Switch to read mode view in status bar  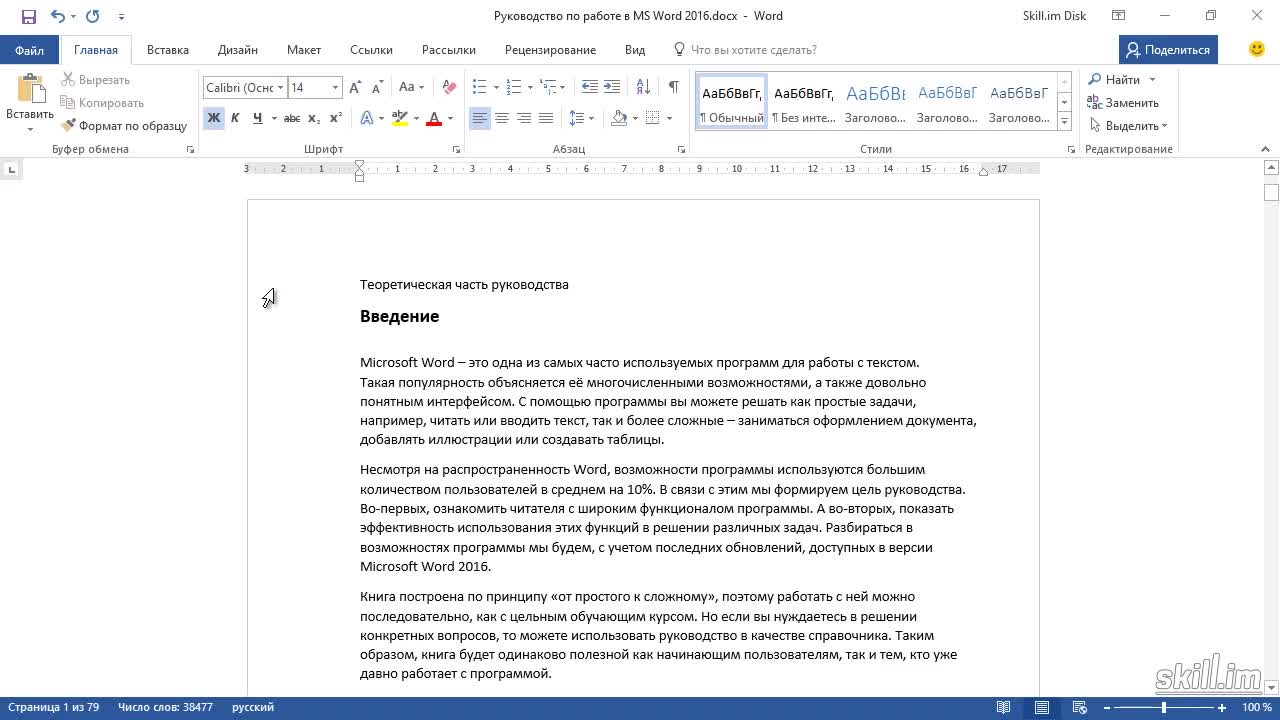[1003, 708]
